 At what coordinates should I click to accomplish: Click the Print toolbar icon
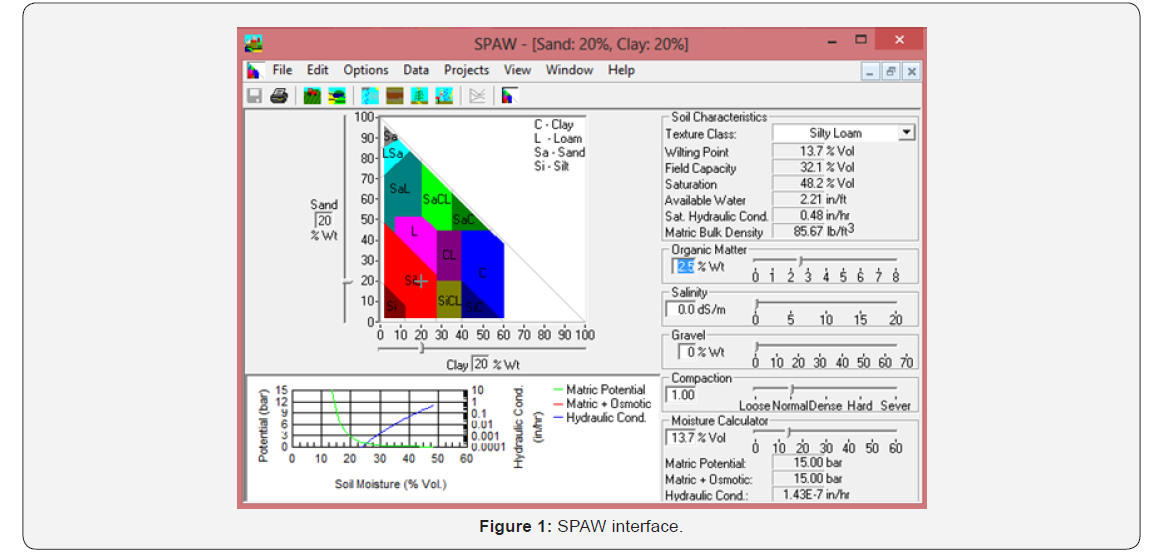(x=279, y=96)
